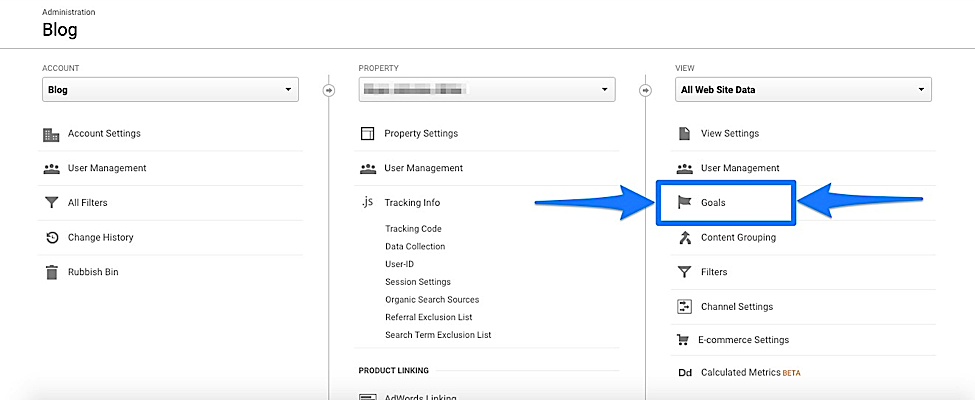This screenshot has width=975, height=400.
Task: Click the E-commerce Settings cart icon
Action: pos(683,340)
